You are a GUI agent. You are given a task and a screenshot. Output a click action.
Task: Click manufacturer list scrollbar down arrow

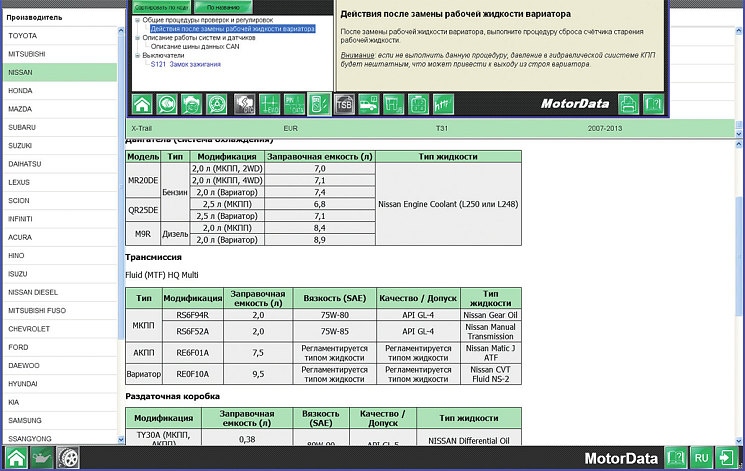(x=121, y=440)
